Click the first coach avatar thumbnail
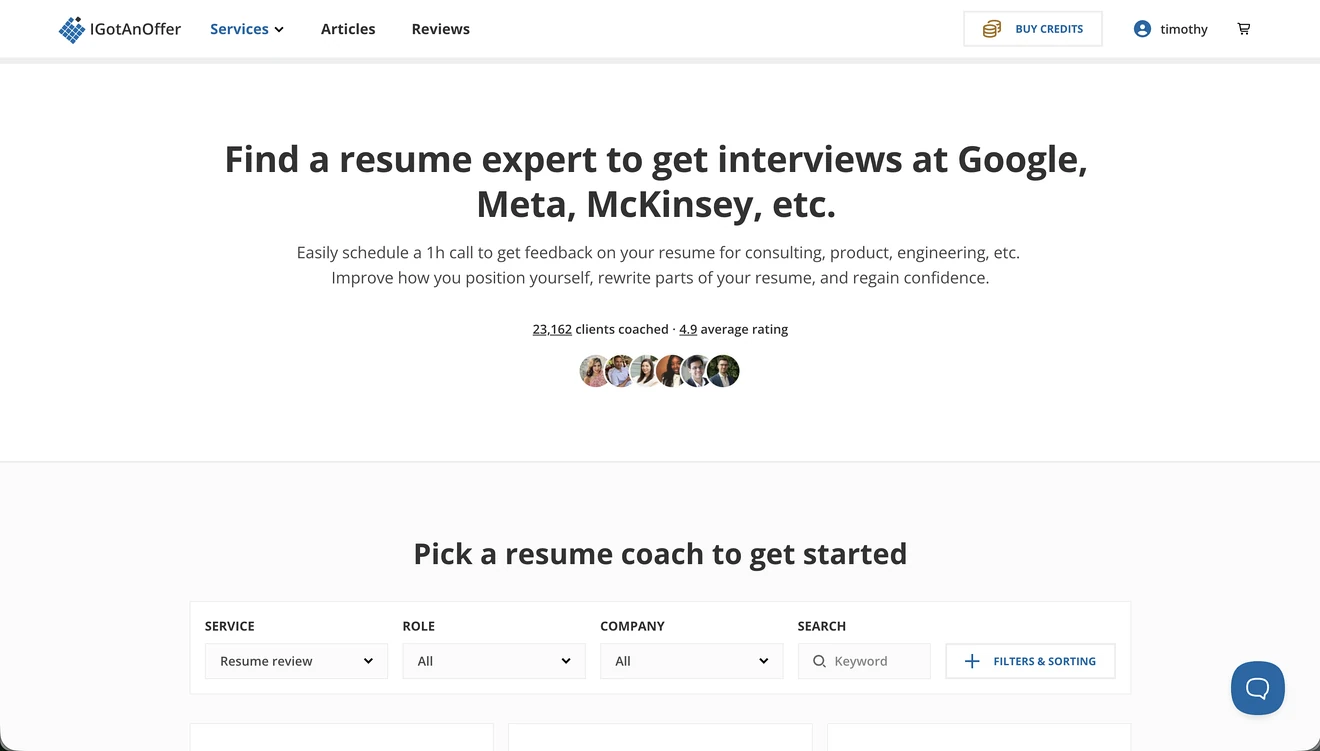This screenshot has height=751, width=1320. click(595, 371)
